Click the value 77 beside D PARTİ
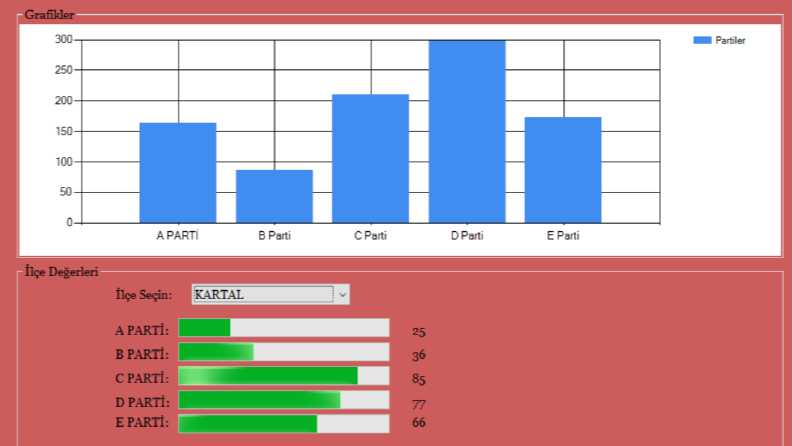The image size is (793, 446). [x=419, y=405]
